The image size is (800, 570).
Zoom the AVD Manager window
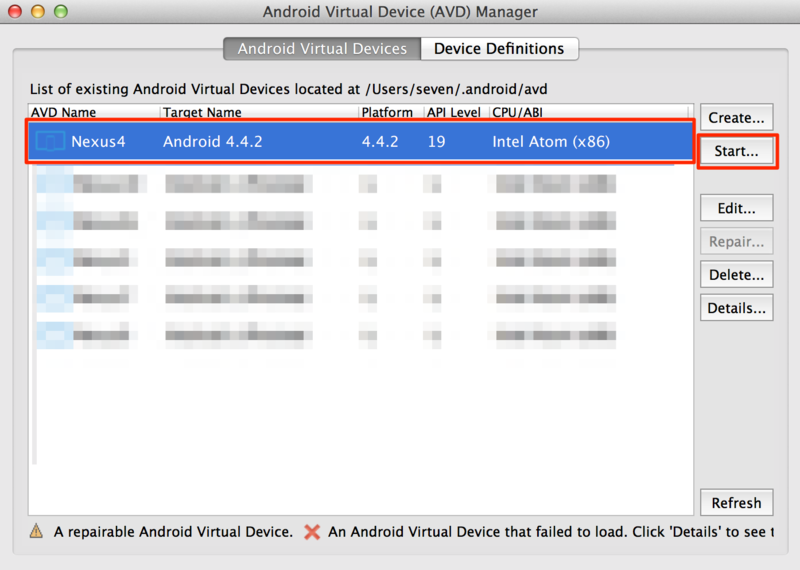pyautogui.click(x=61, y=11)
